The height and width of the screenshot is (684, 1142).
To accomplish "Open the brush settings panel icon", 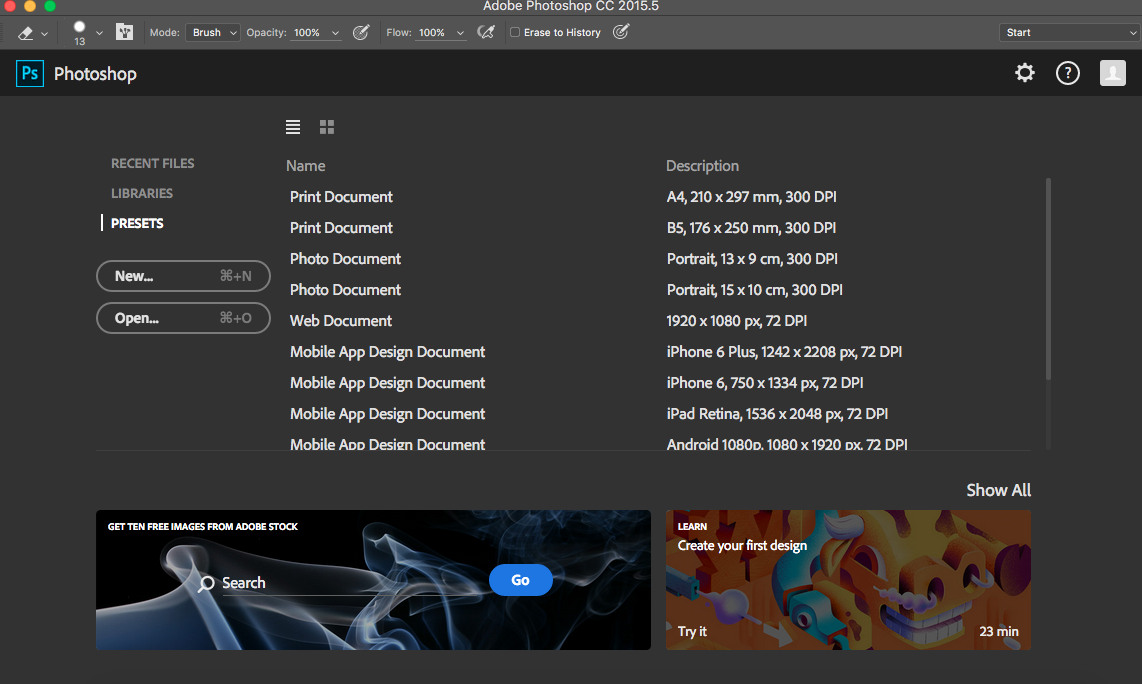I will [125, 33].
